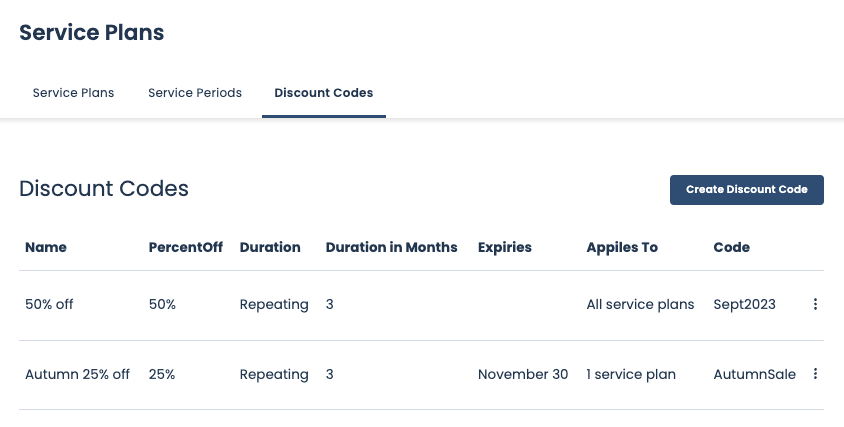844x427 pixels.
Task: Select the 50% off discount name
Action: click(49, 304)
